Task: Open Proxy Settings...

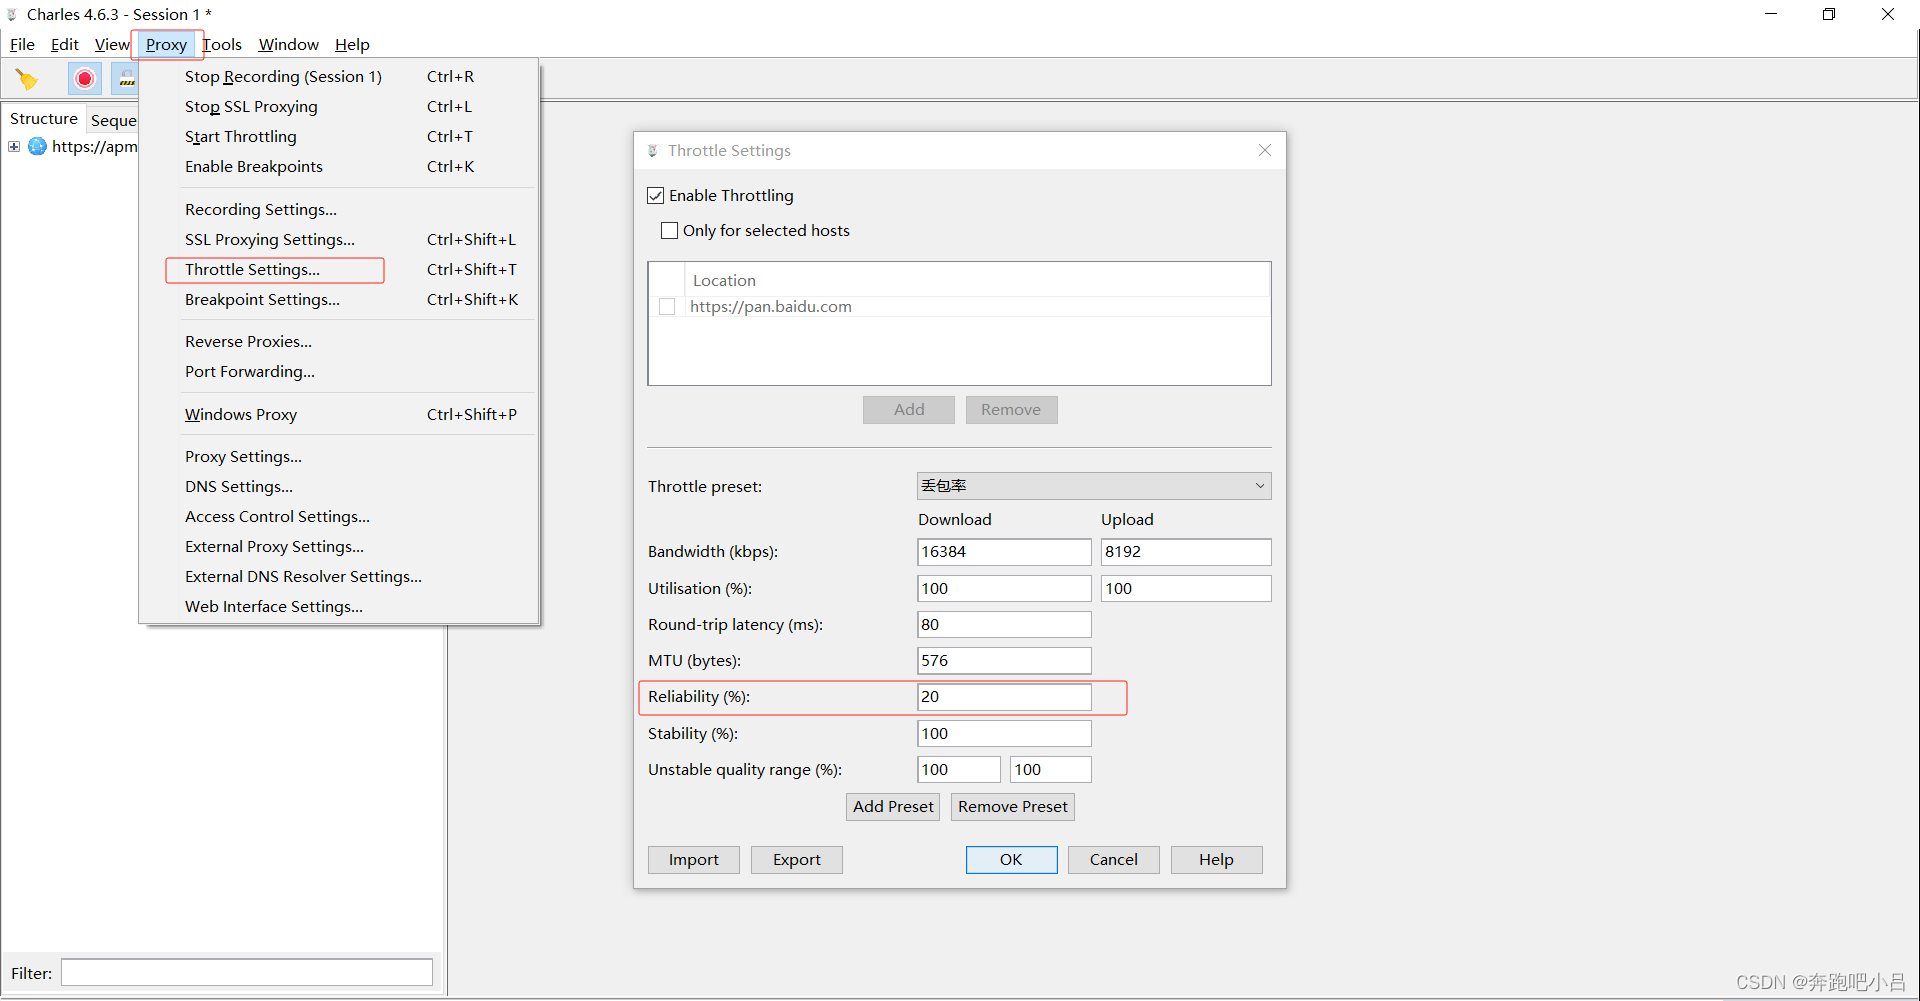Action: pos(339,457)
